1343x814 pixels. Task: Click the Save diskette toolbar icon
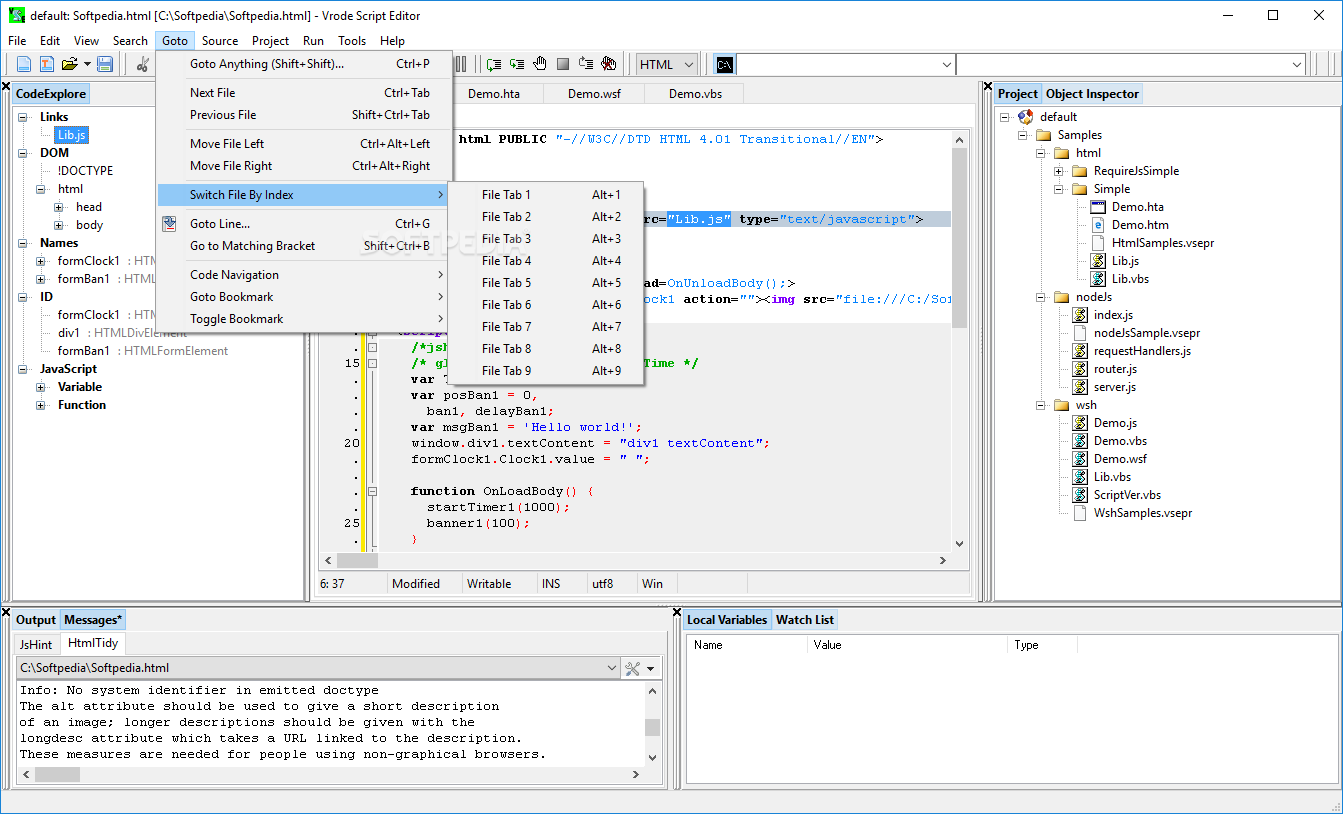105,64
